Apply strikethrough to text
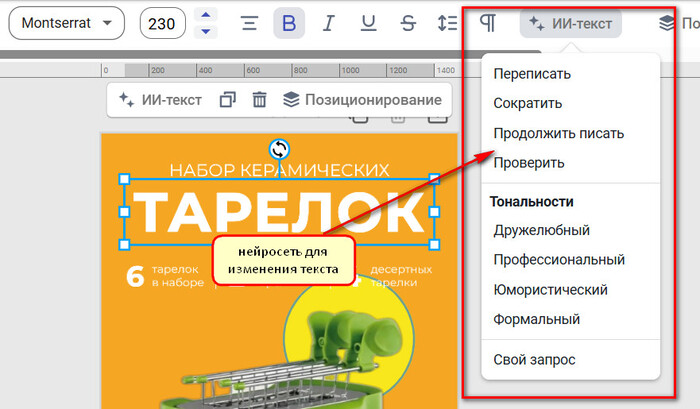 coord(407,23)
